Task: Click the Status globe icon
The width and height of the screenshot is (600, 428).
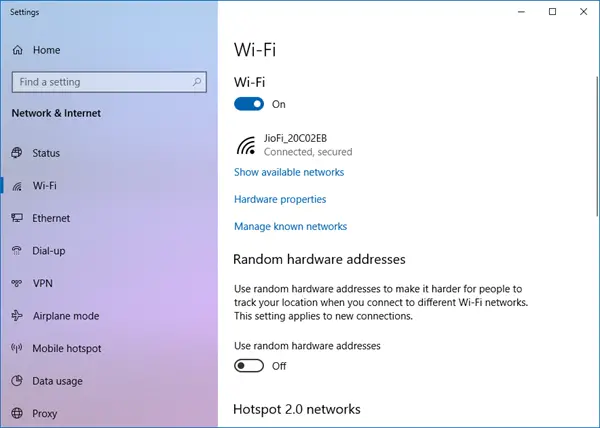Action: [x=17, y=153]
